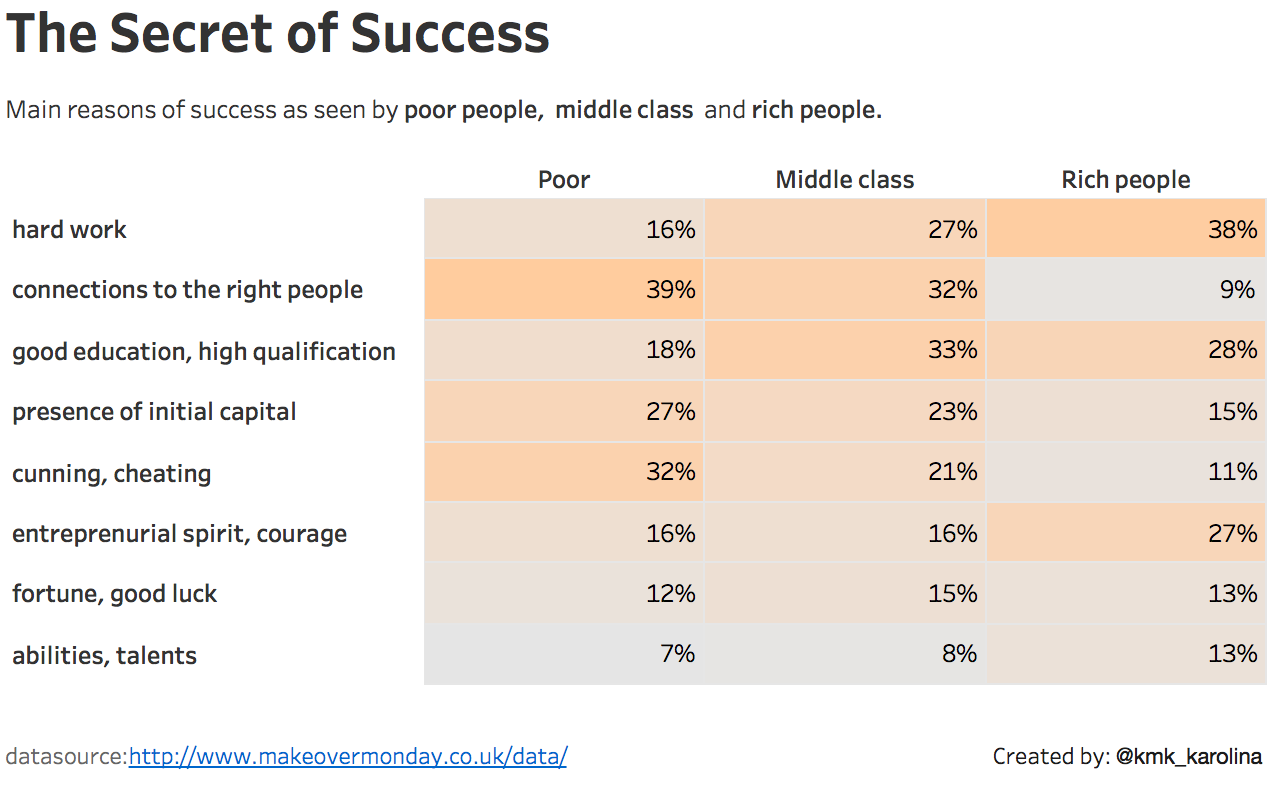Viewport: 1268px width, 808px height.
Task: Select the 32% Poor cunning cell
Action: [x=565, y=472]
